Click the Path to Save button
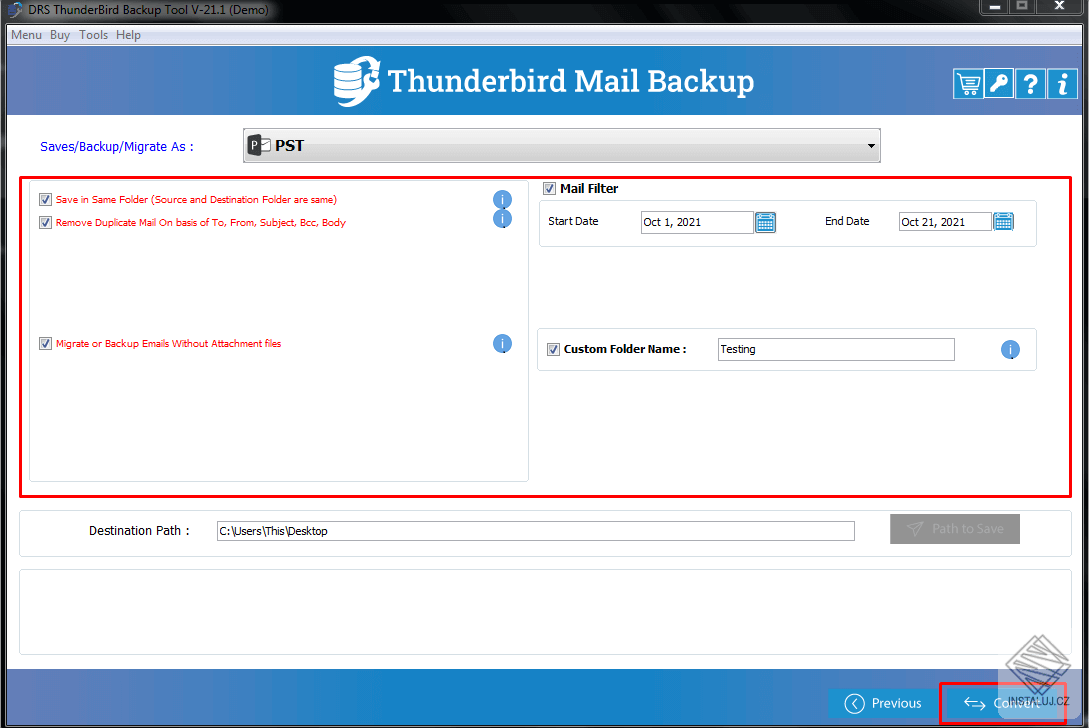This screenshot has width=1089, height=728. (x=955, y=529)
